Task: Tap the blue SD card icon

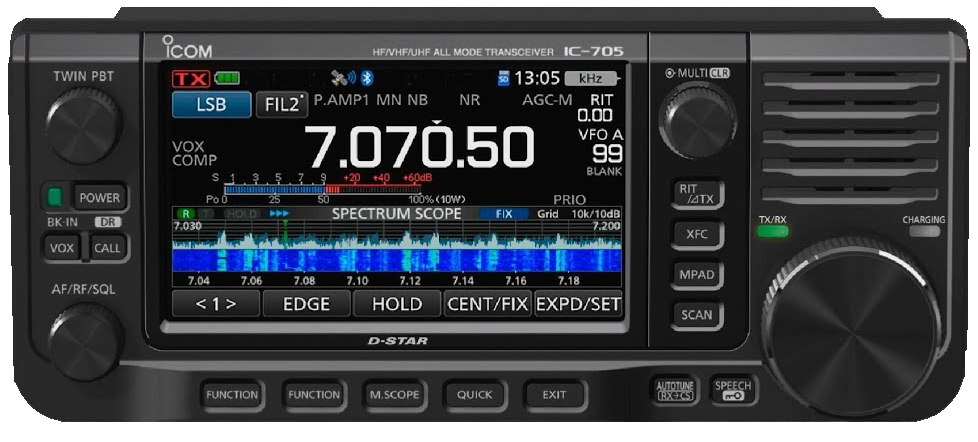Action: tap(504, 79)
